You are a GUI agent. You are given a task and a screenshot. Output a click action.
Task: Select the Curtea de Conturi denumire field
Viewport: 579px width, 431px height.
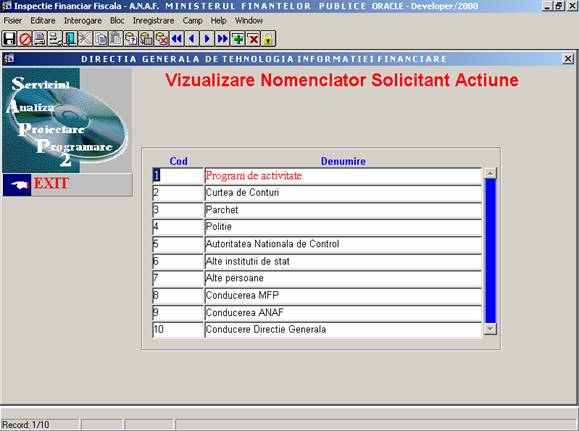click(343, 193)
